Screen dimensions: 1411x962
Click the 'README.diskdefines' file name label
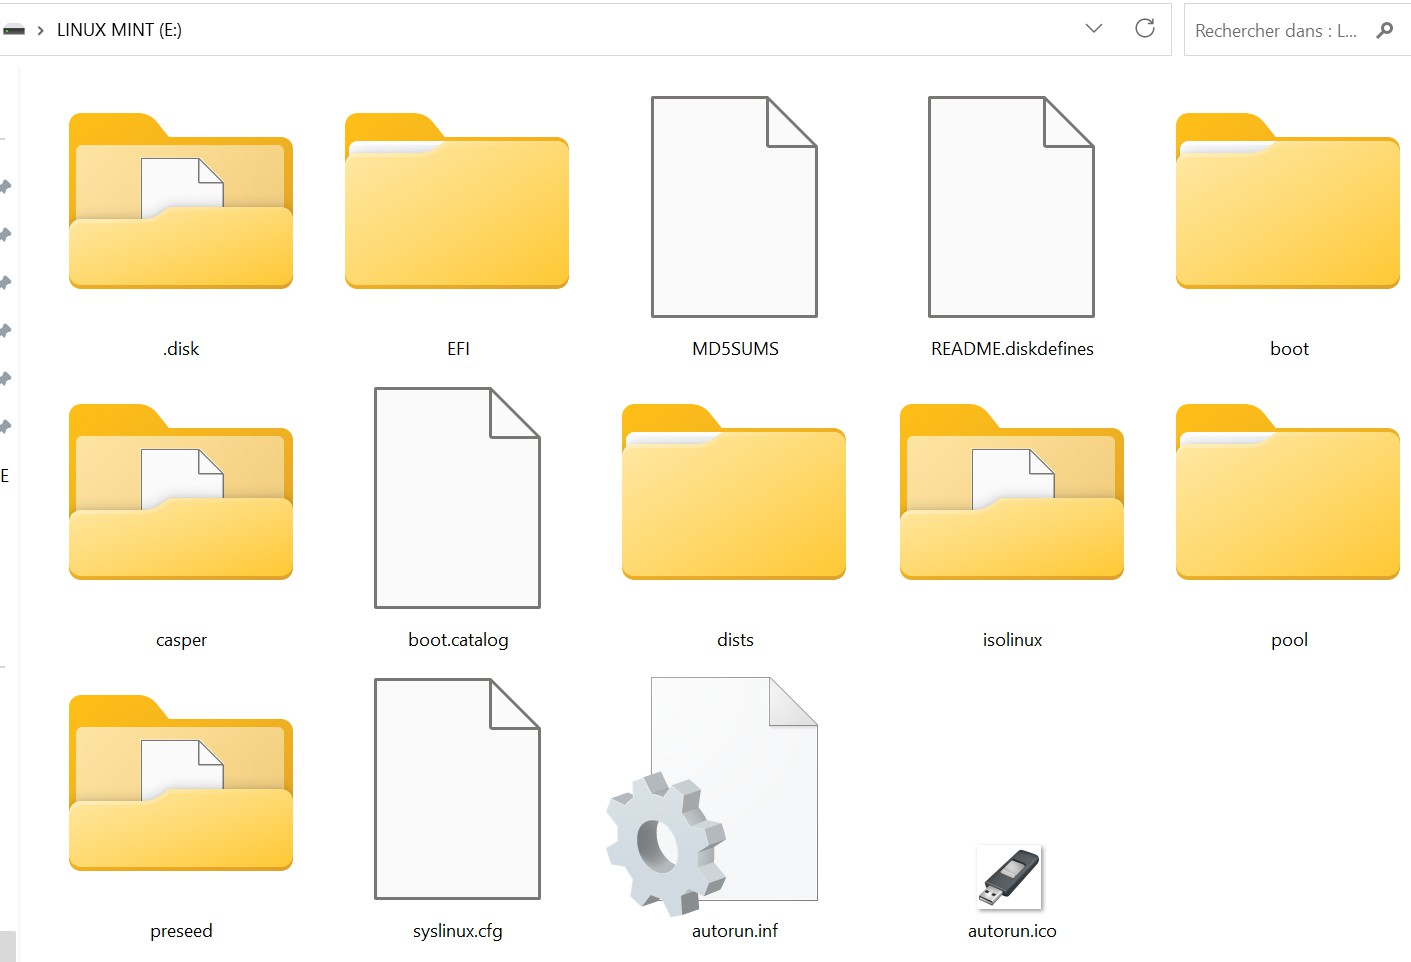tap(1012, 349)
